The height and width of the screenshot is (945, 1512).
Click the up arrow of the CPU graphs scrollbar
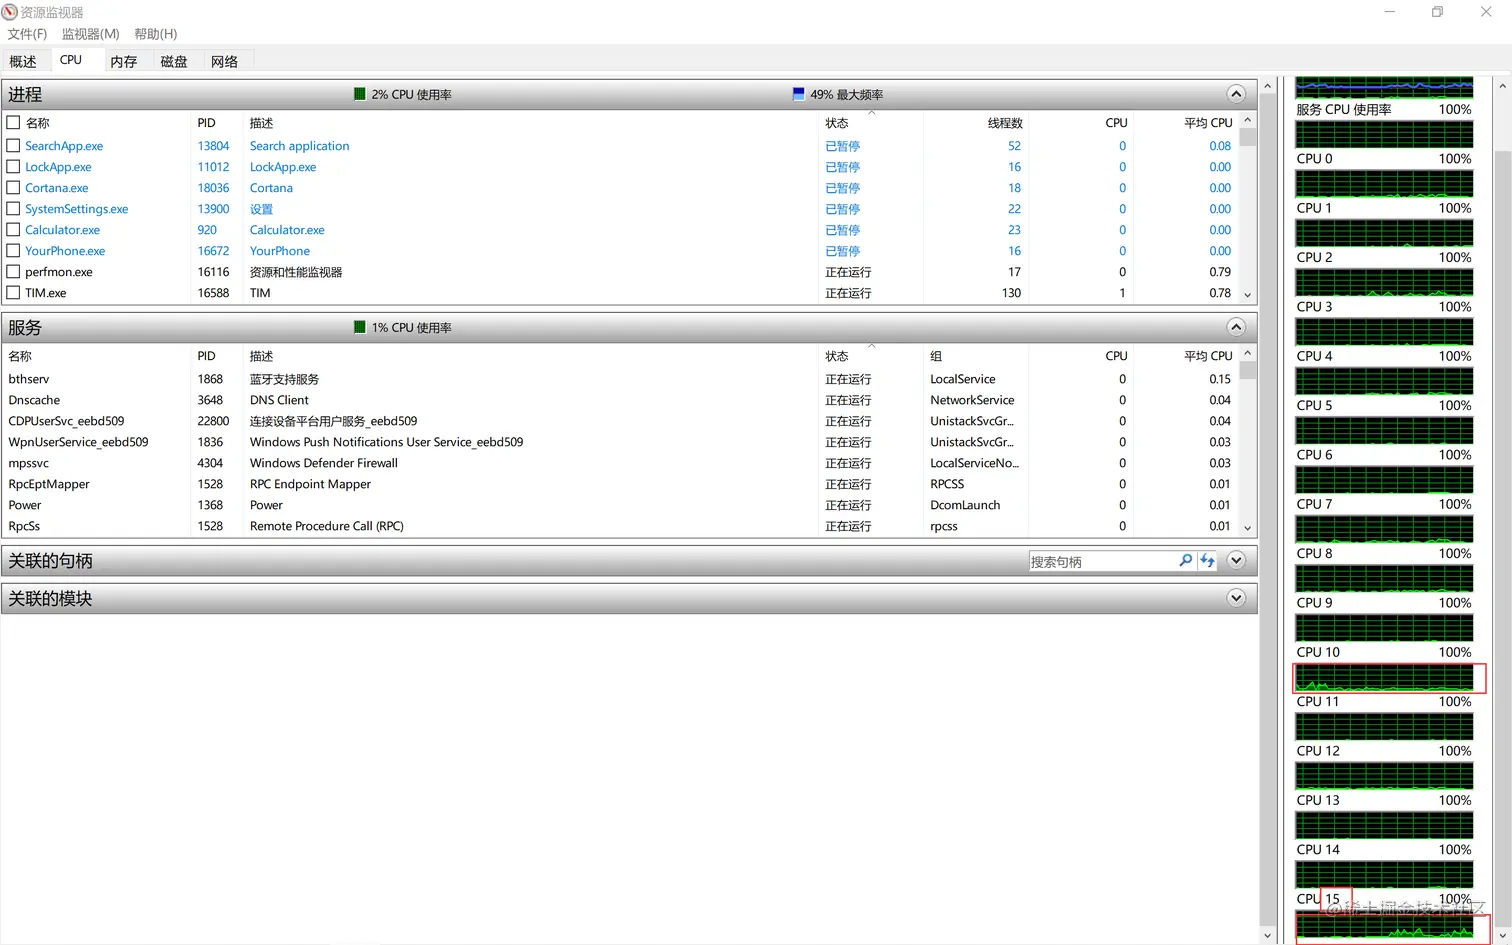1502,86
